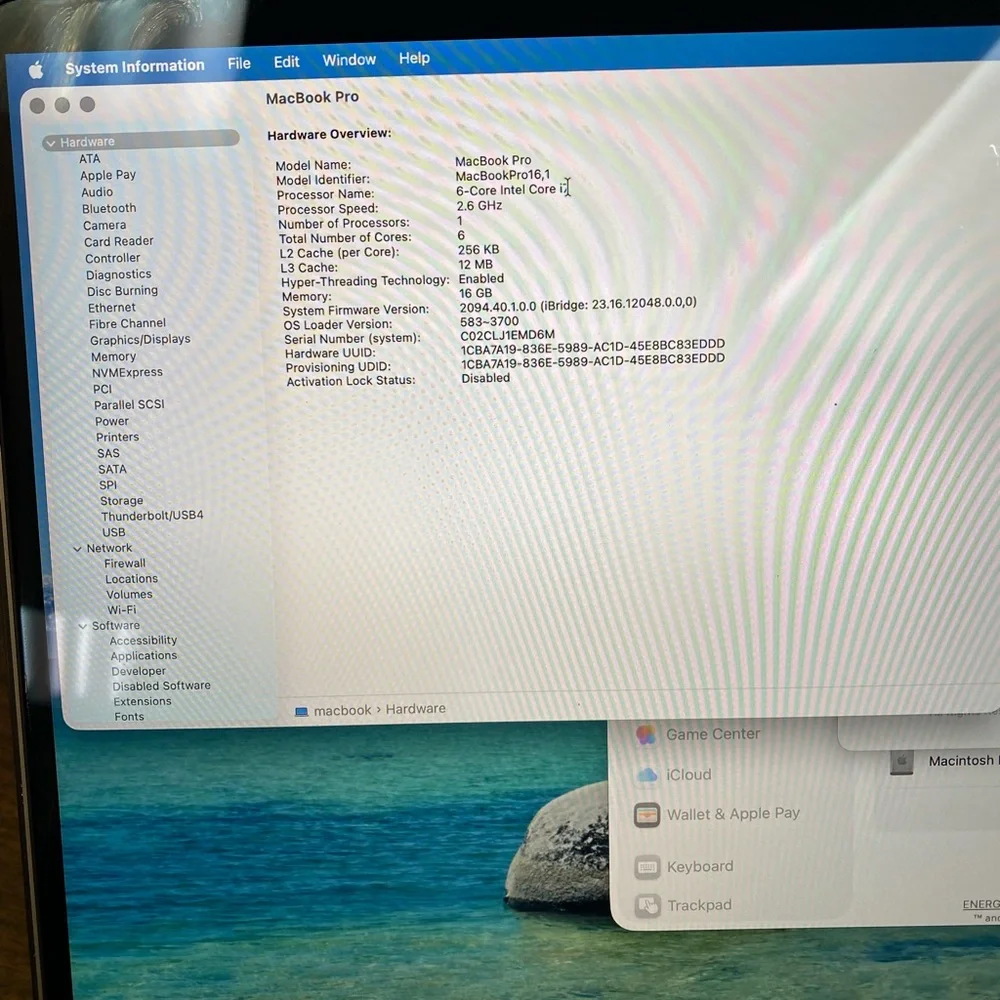Image resolution: width=1000 pixels, height=1000 pixels.
Task: Select Wi-Fi under Network
Action: [122, 610]
